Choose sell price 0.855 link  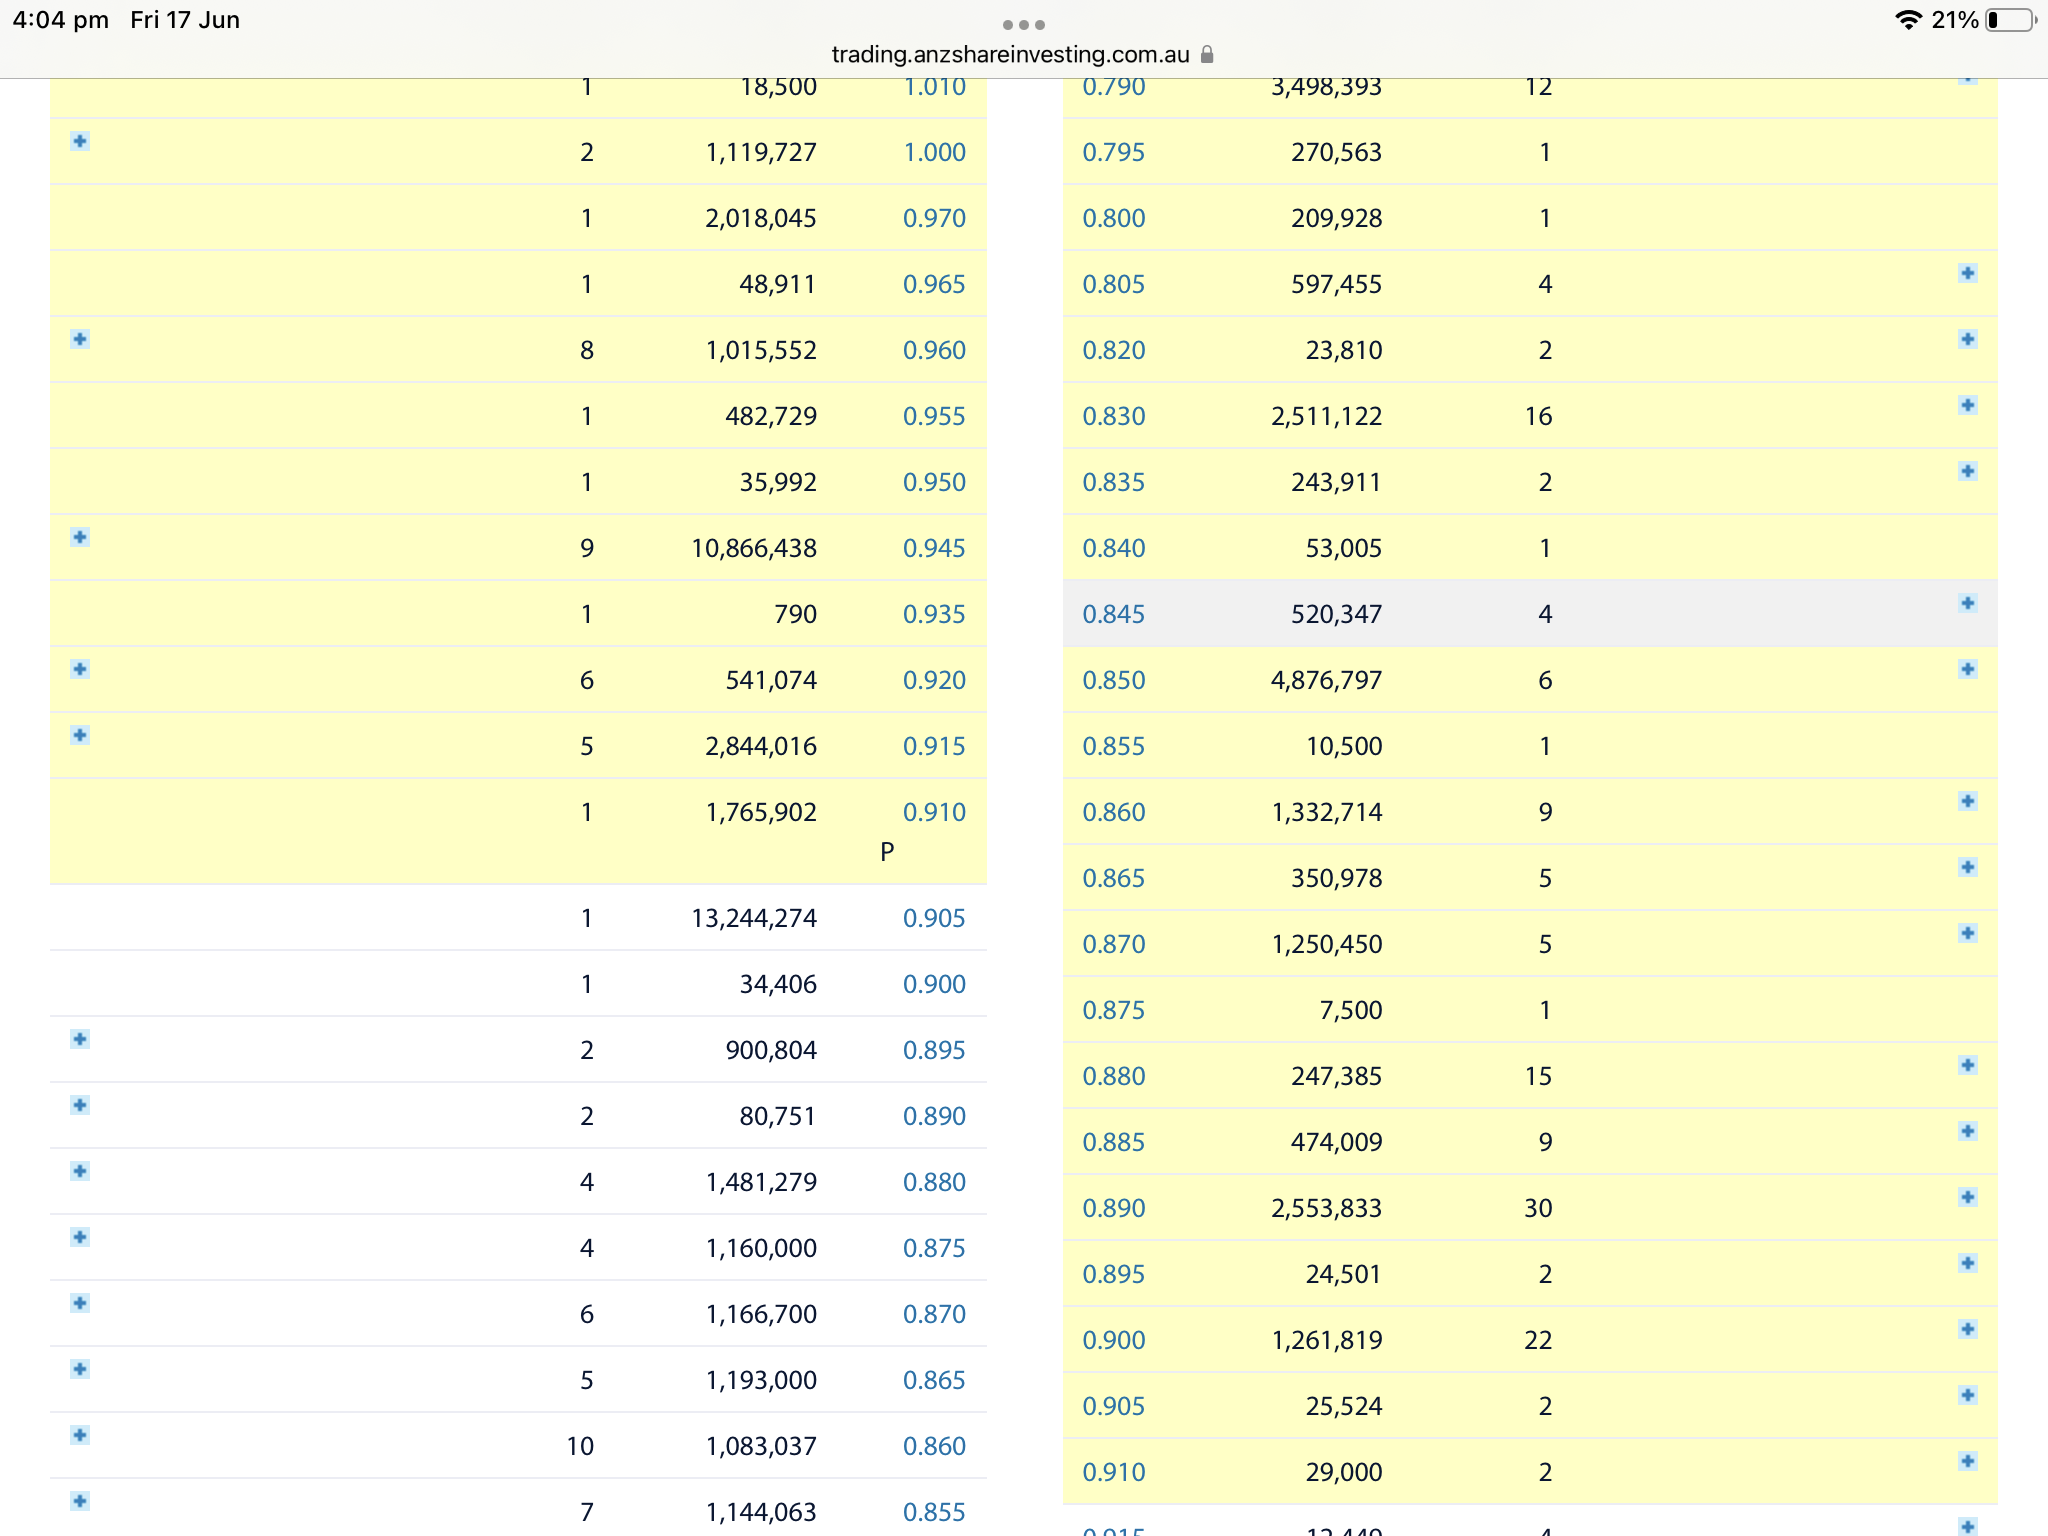[x=1114, y=746]
